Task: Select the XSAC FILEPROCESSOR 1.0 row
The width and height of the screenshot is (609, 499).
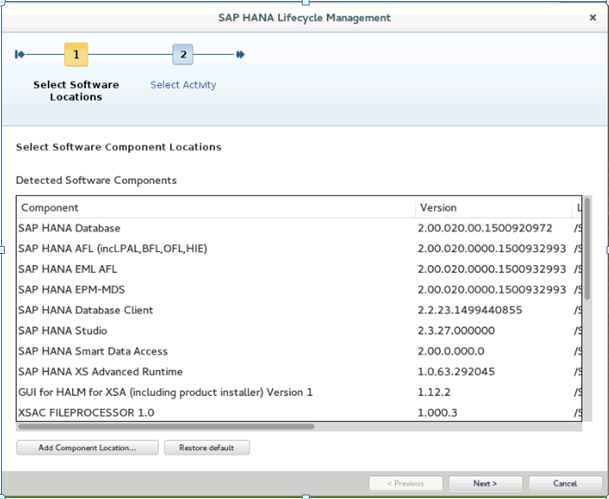Action: [215, 412]
